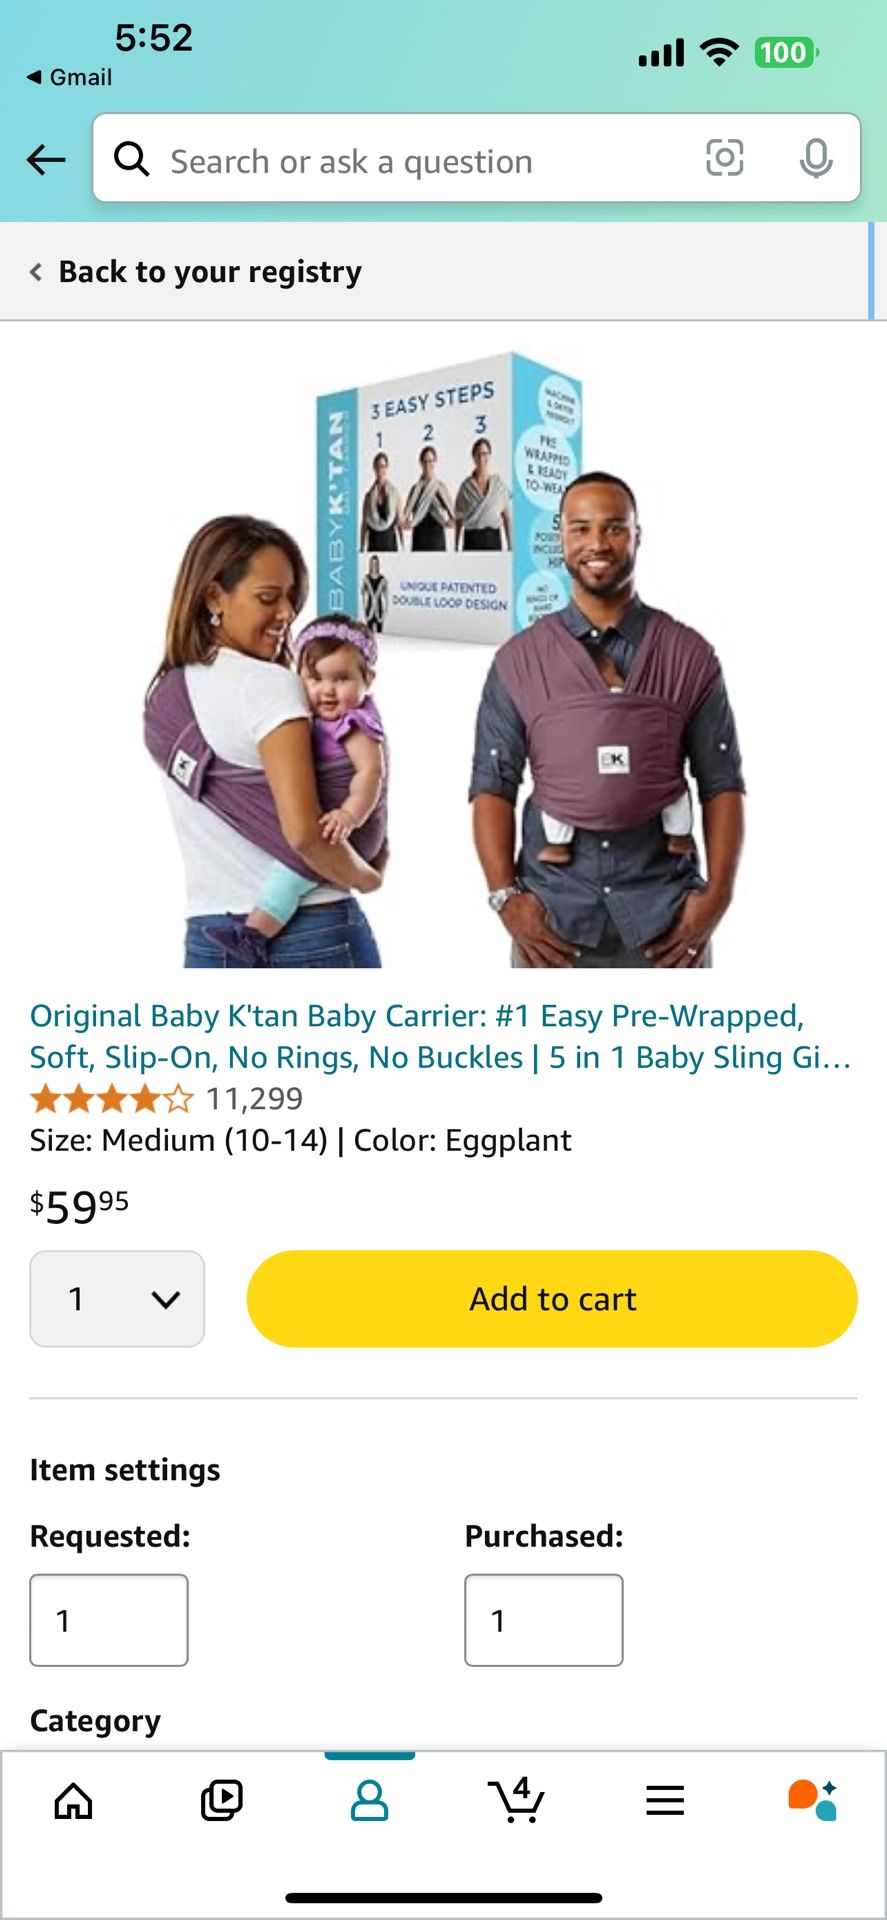
Task: Go to Home tab in bottom bar
Action: [x=73, y=1802]
